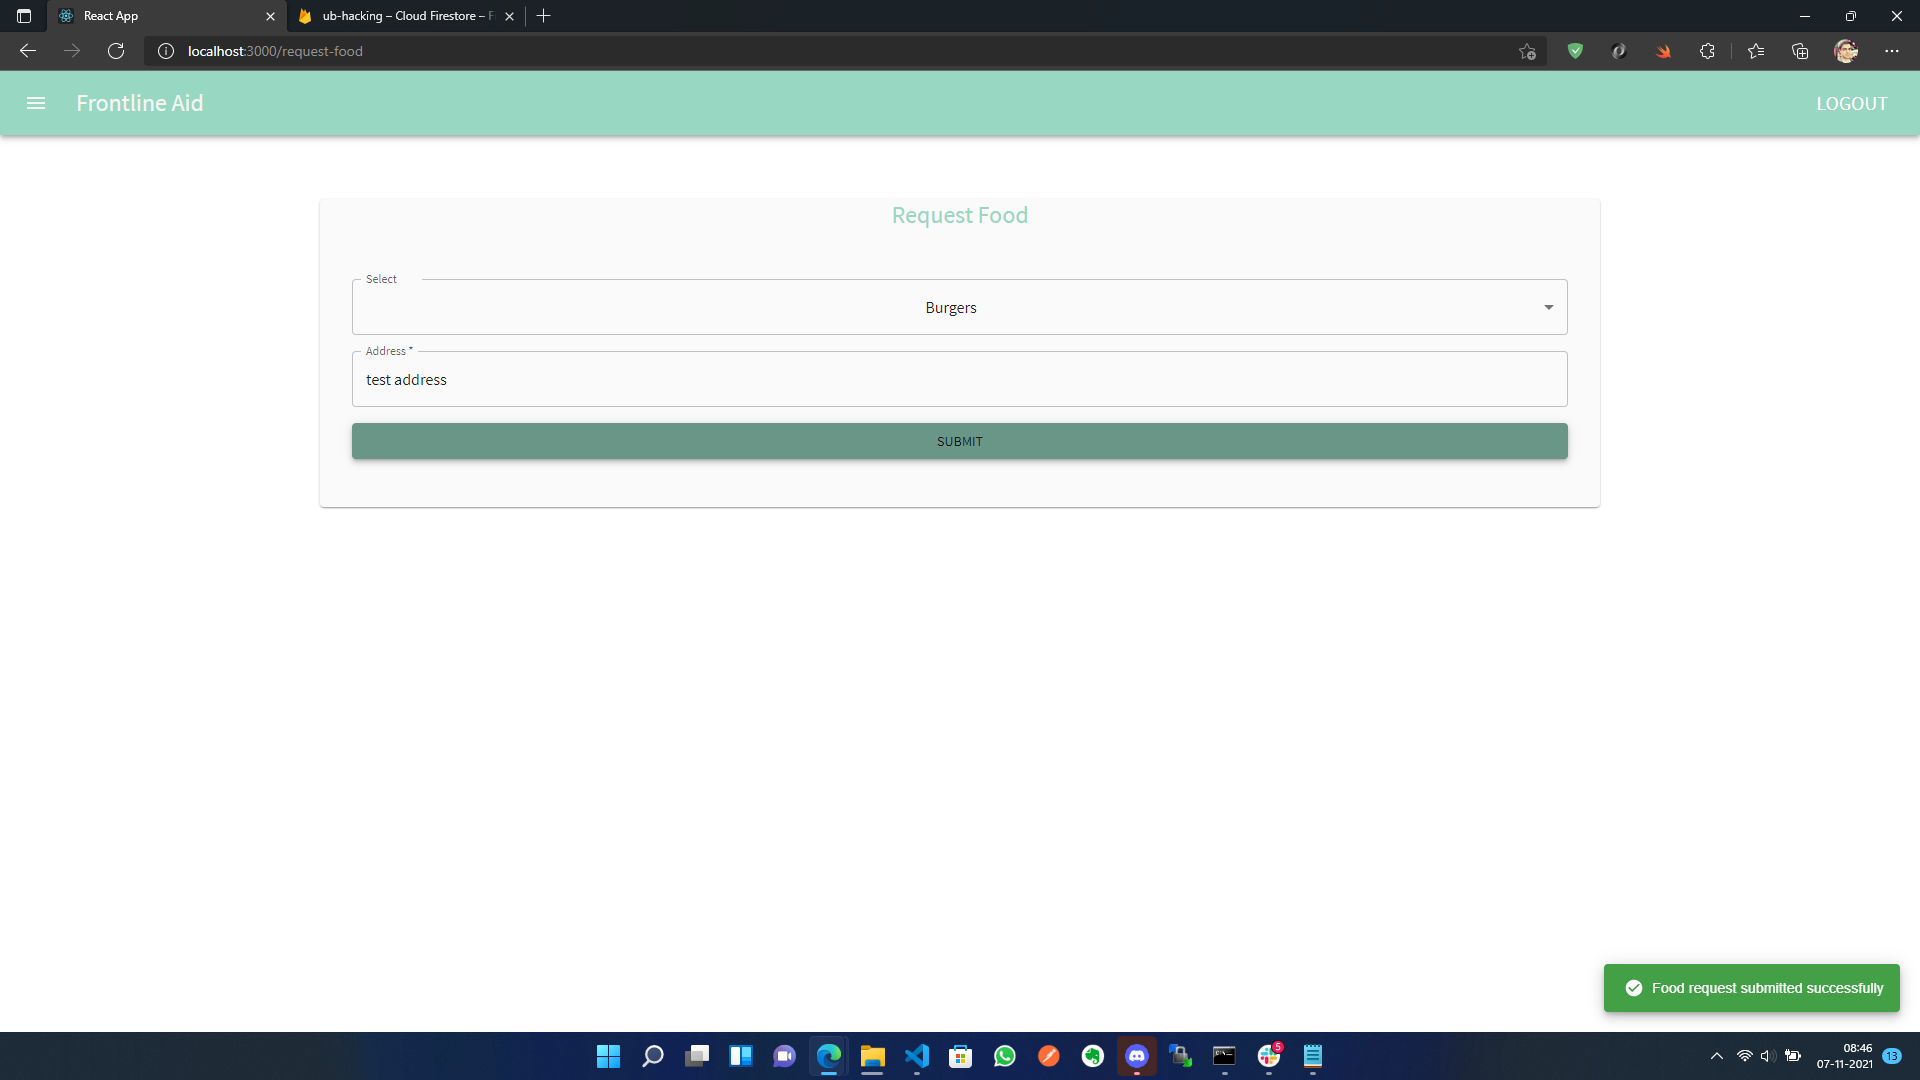Screen dimensions: 1920x1080
Task: Open the Collections panel
Action: point(1800,51)
